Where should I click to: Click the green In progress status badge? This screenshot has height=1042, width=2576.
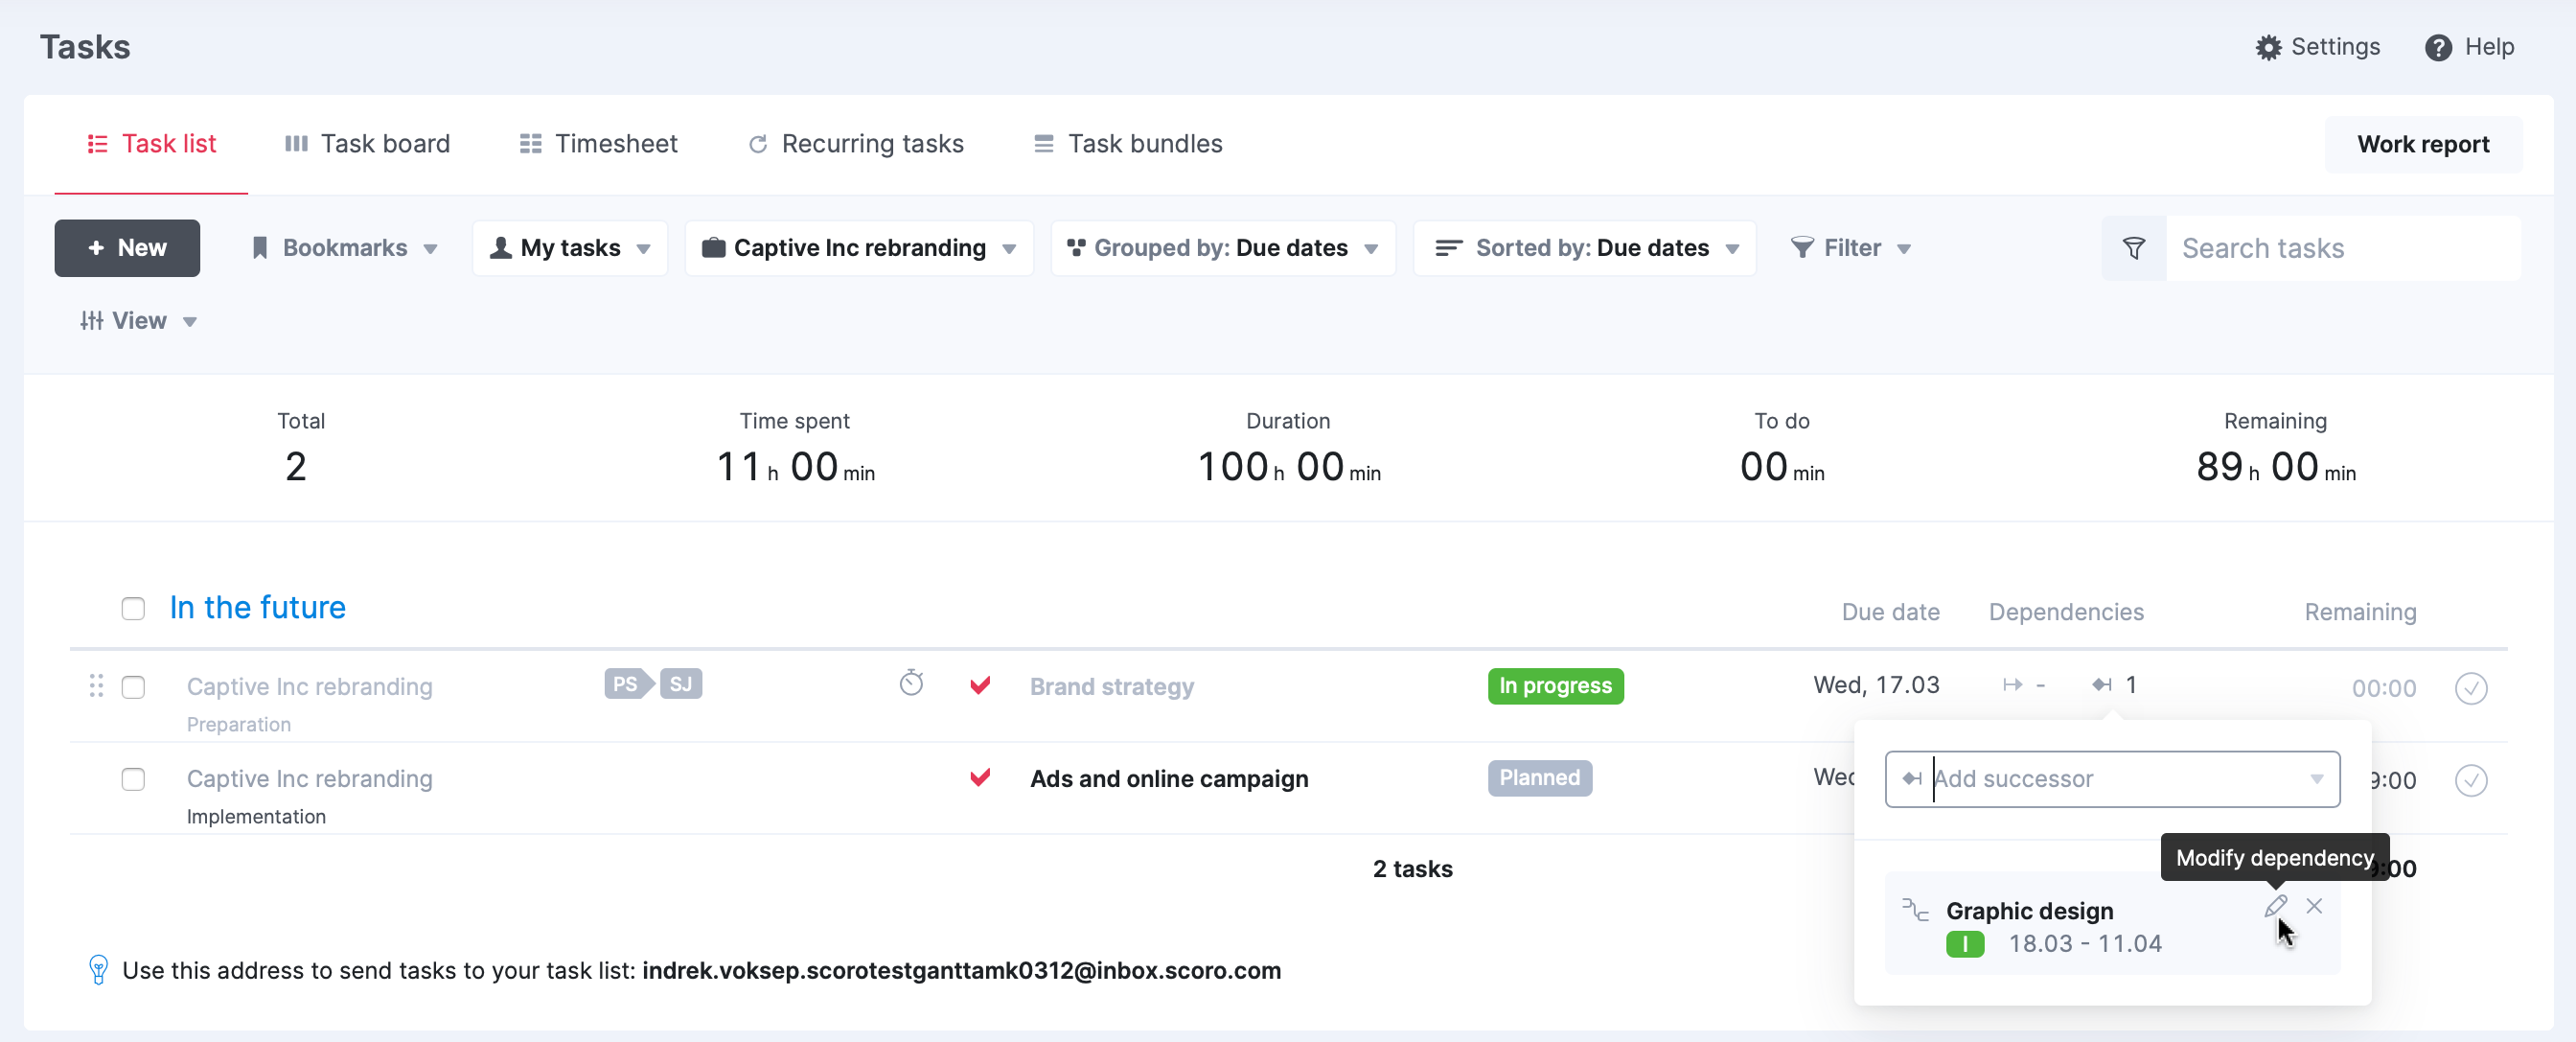coord(1554,686)
